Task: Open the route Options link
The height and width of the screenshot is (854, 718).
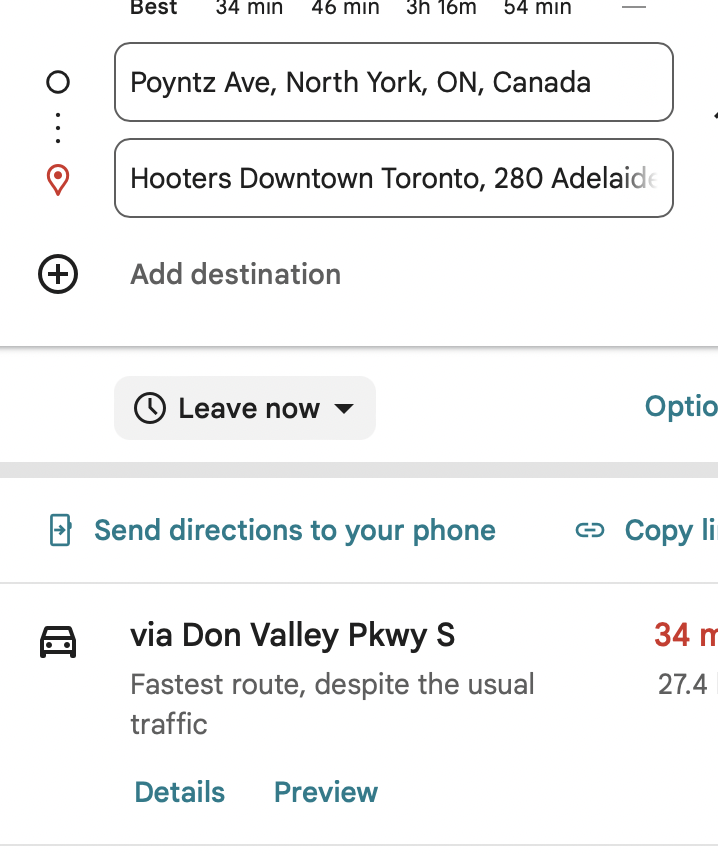Action: coord(681,407)
